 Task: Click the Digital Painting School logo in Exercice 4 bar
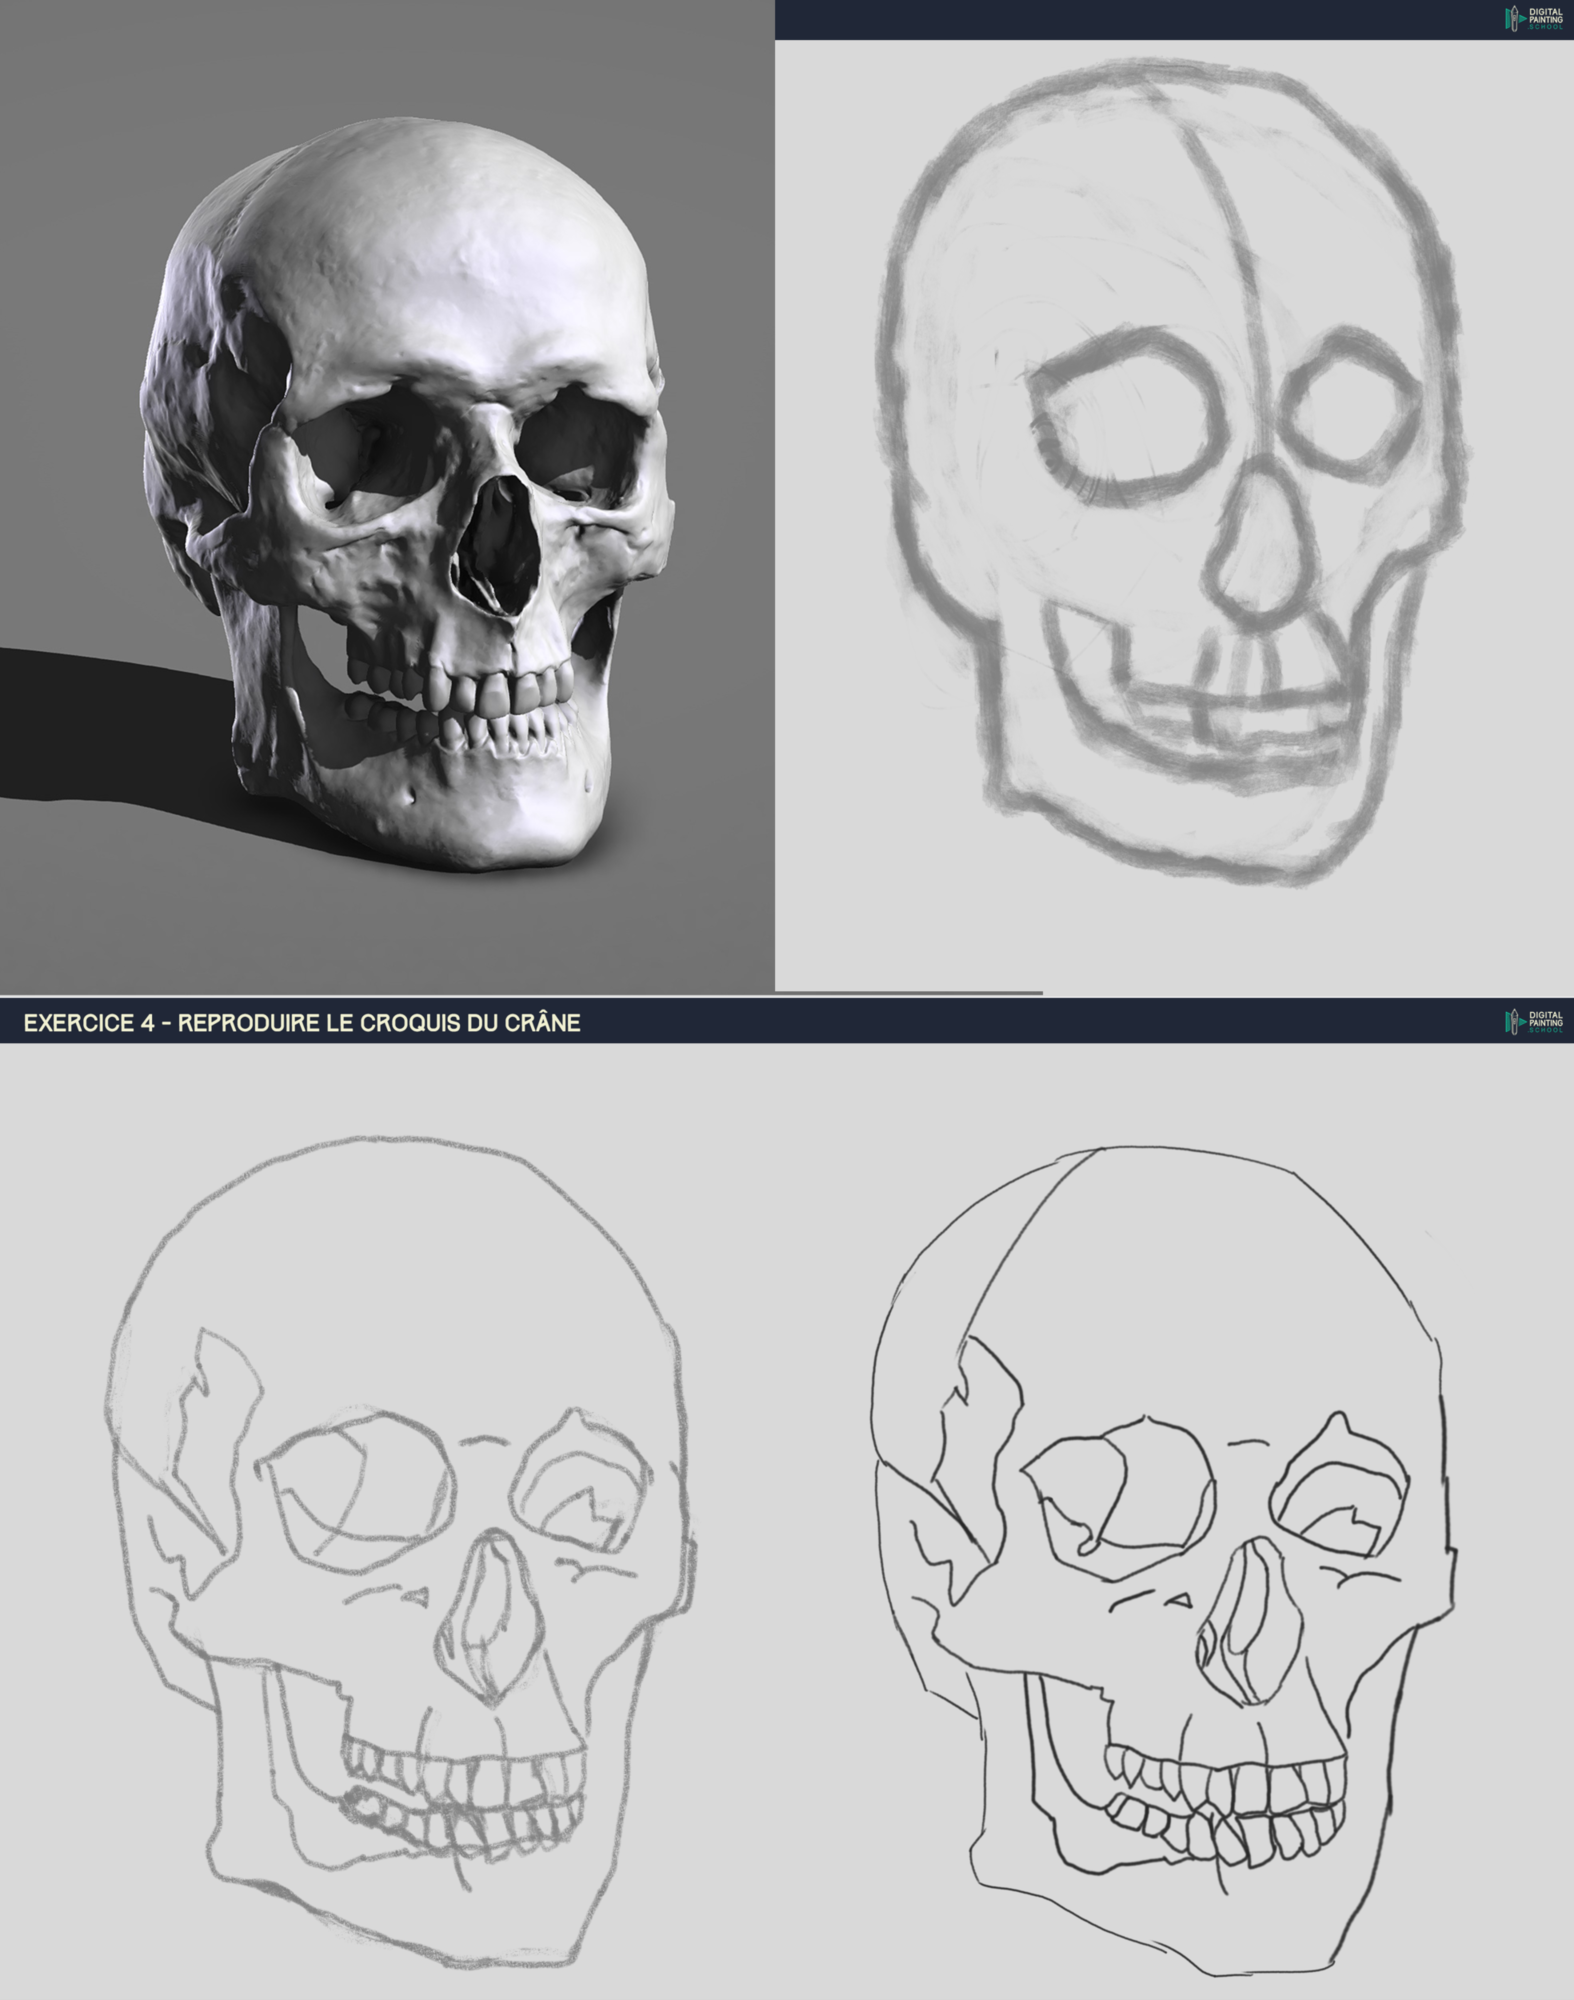[1534, 1021]
